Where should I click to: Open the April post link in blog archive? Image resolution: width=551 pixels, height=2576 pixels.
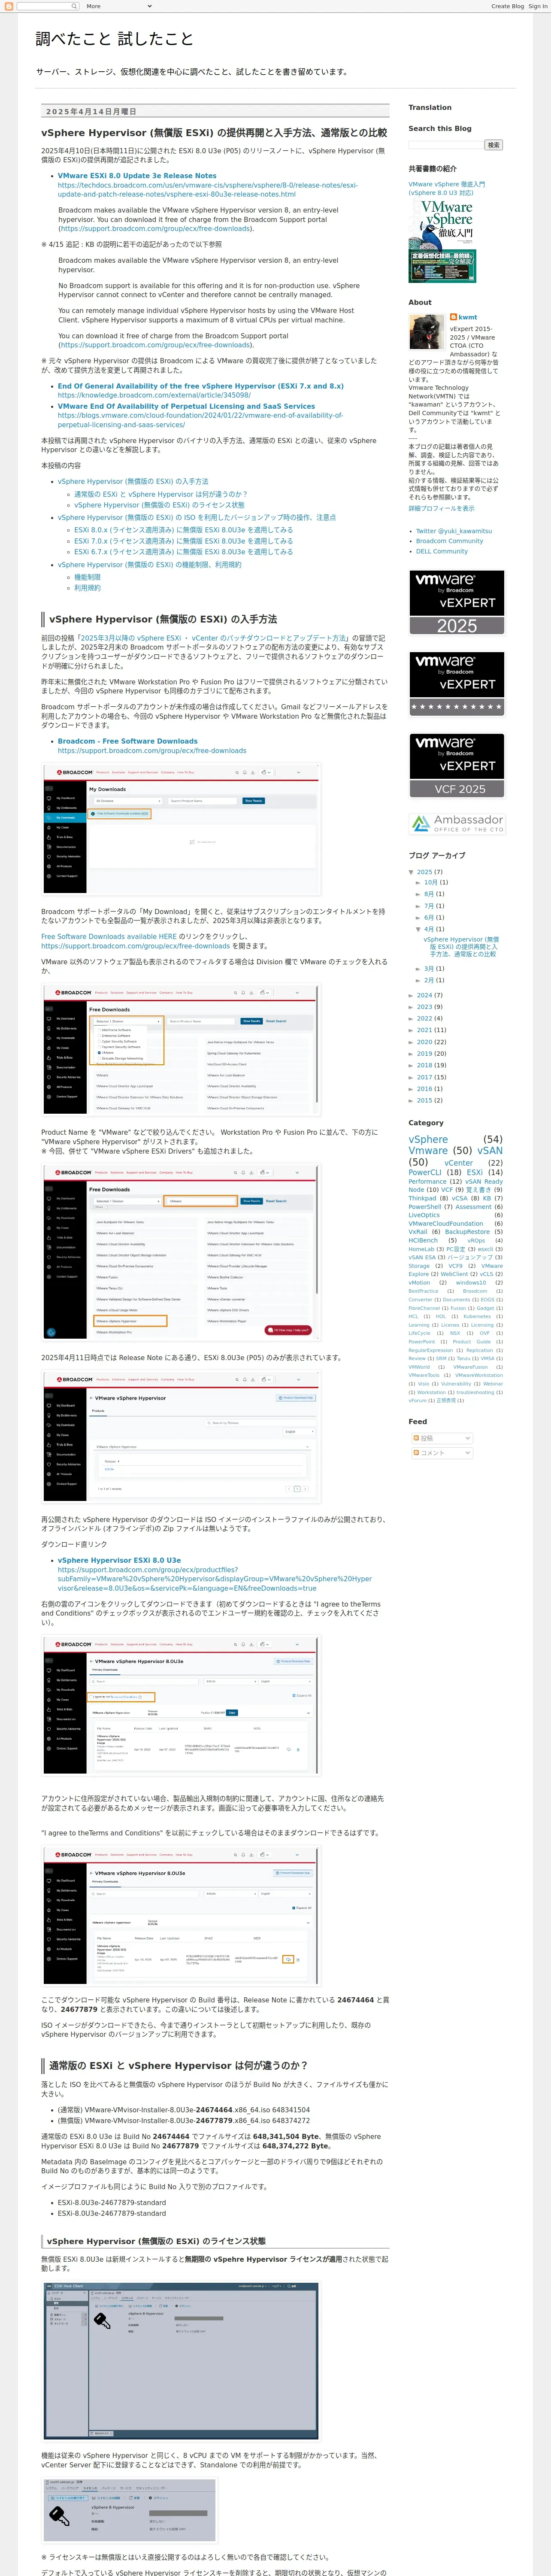tap(461, 947)
